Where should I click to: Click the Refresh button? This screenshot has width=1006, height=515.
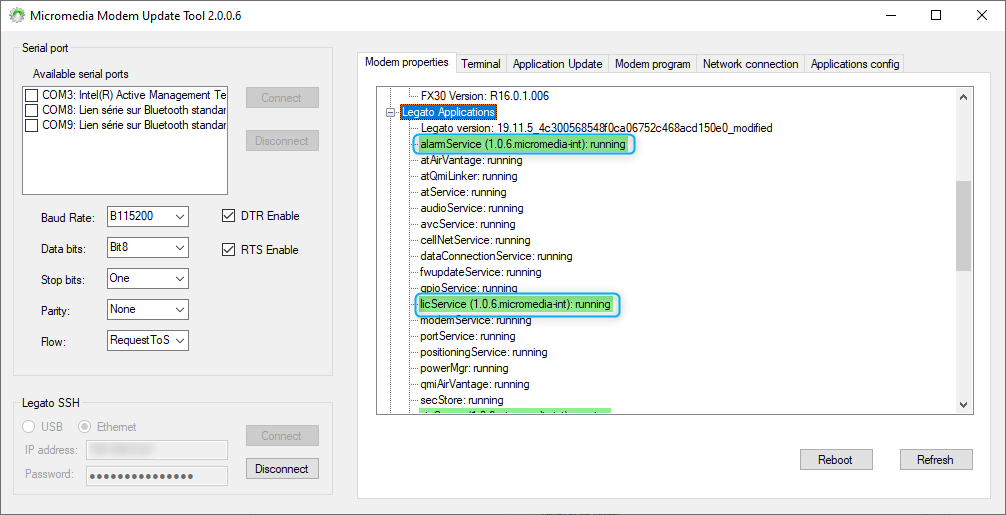coord(934,460)
